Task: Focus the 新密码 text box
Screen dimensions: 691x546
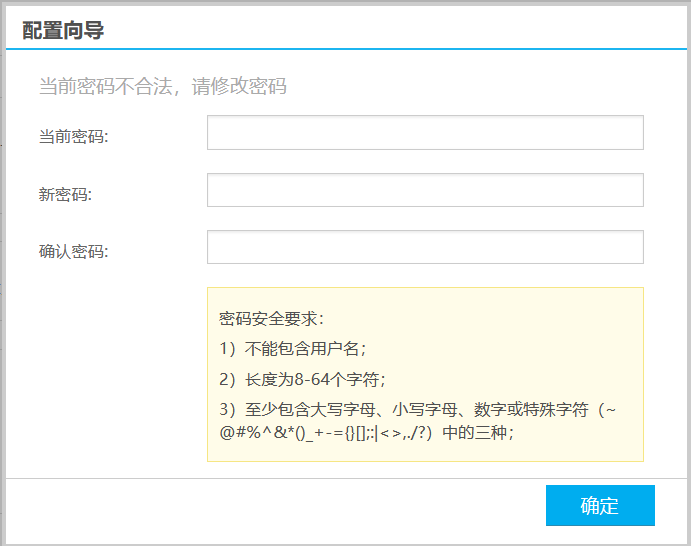Action: (425, 190)
